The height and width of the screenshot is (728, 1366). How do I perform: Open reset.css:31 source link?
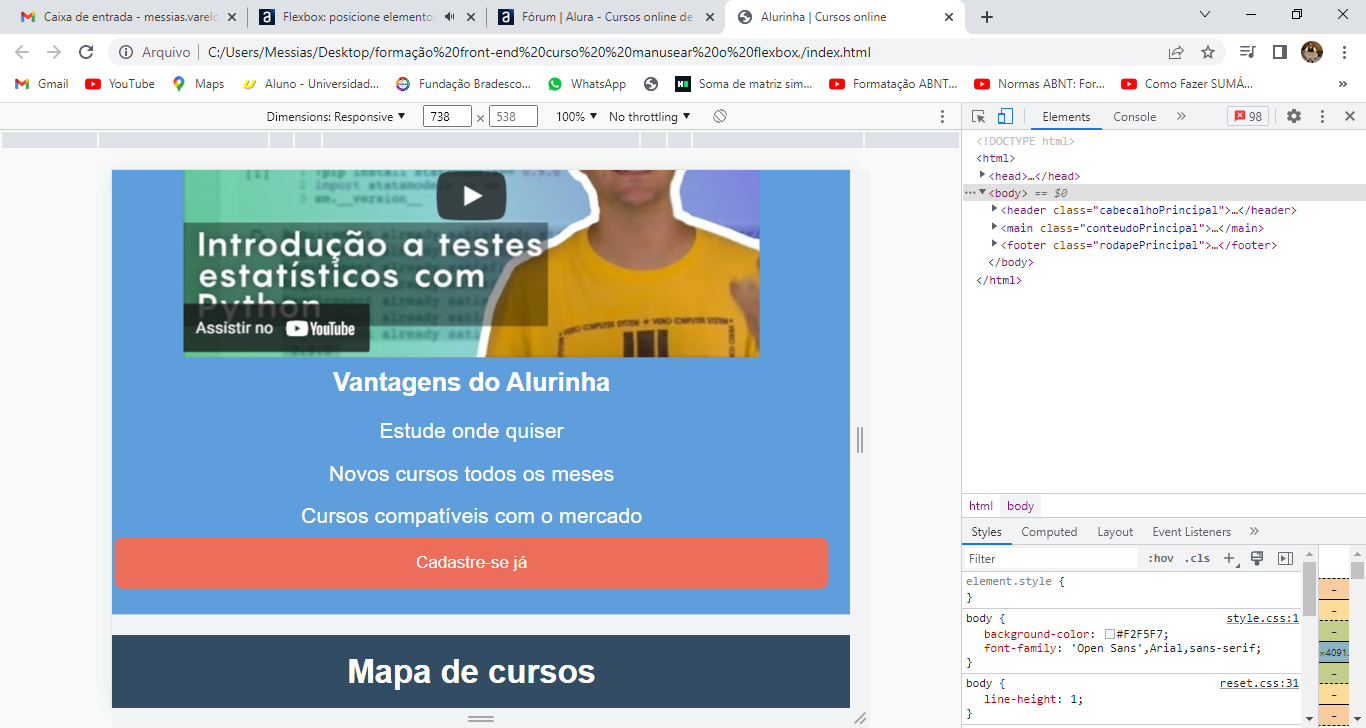pos(1259,683)
